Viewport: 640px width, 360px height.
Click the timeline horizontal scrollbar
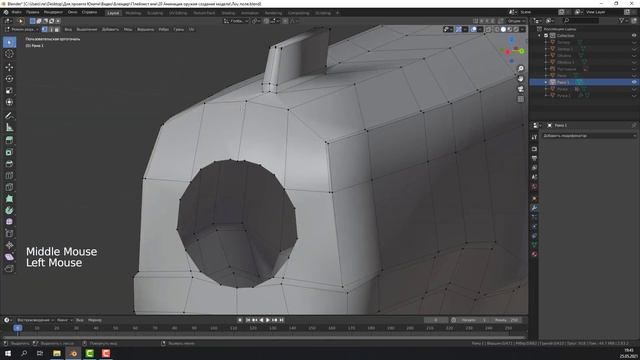[x=264, y=338]
